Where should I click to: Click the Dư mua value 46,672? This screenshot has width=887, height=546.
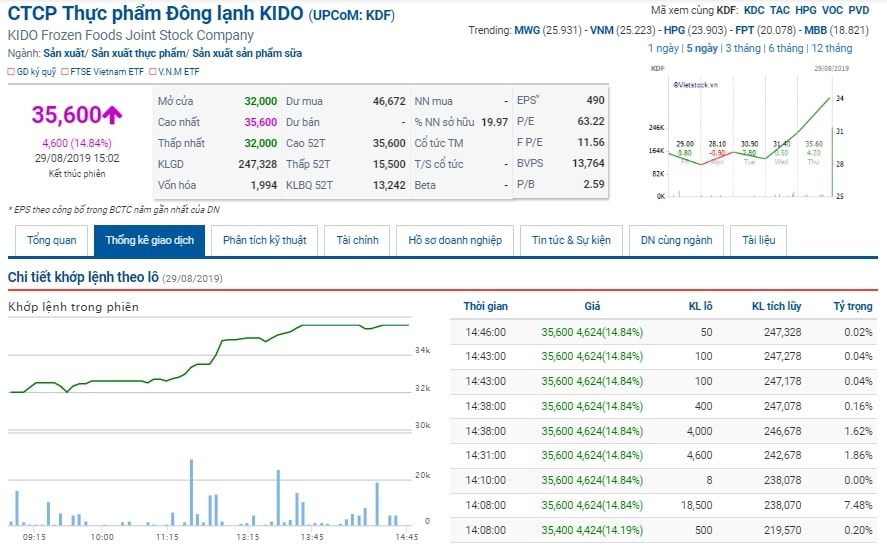[x=389, y=101]
